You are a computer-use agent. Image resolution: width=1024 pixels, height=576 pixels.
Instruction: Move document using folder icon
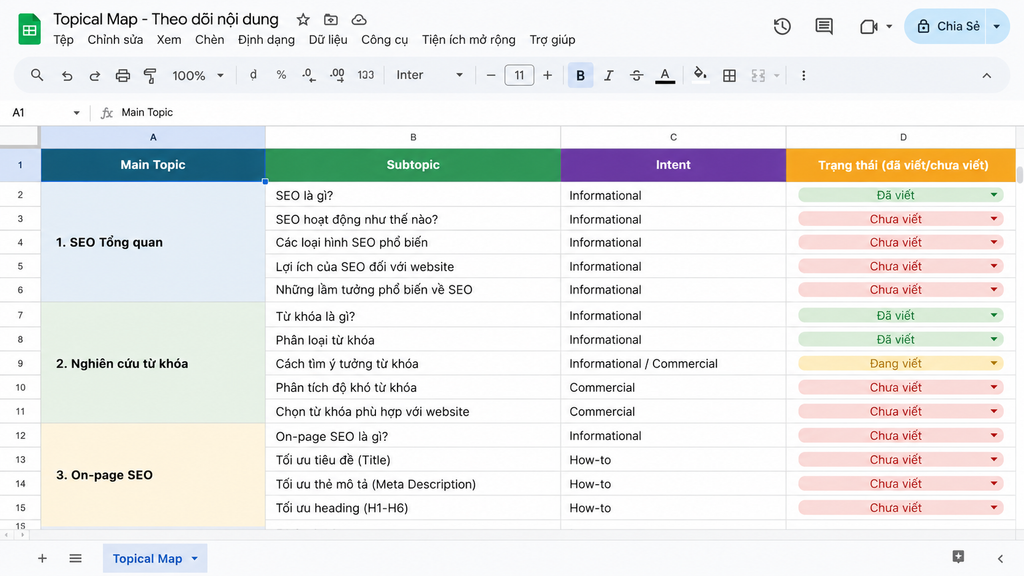[x=331, y=20]
